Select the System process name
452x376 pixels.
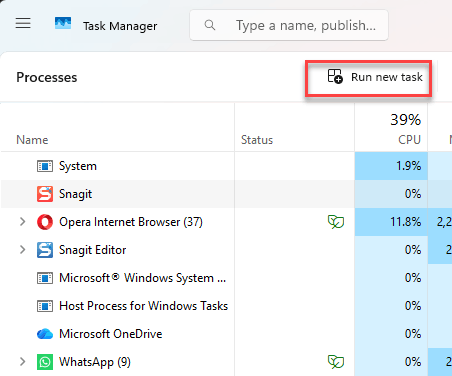point(78,166)
